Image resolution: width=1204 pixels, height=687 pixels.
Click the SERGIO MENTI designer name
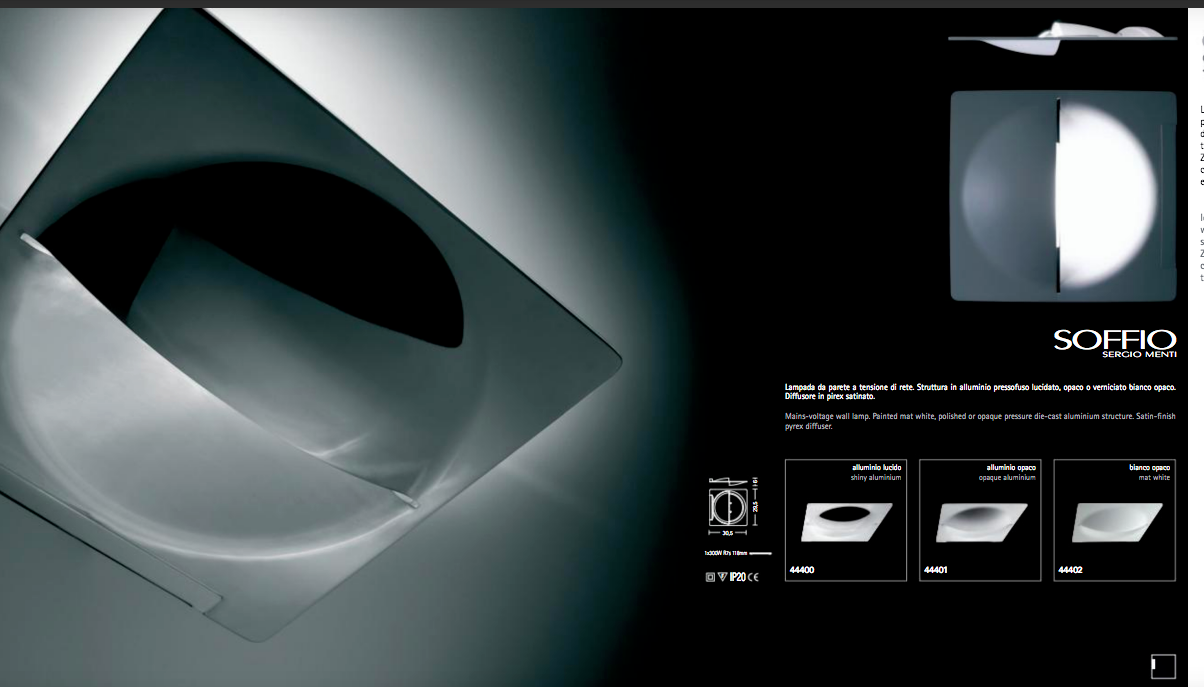1139,354
